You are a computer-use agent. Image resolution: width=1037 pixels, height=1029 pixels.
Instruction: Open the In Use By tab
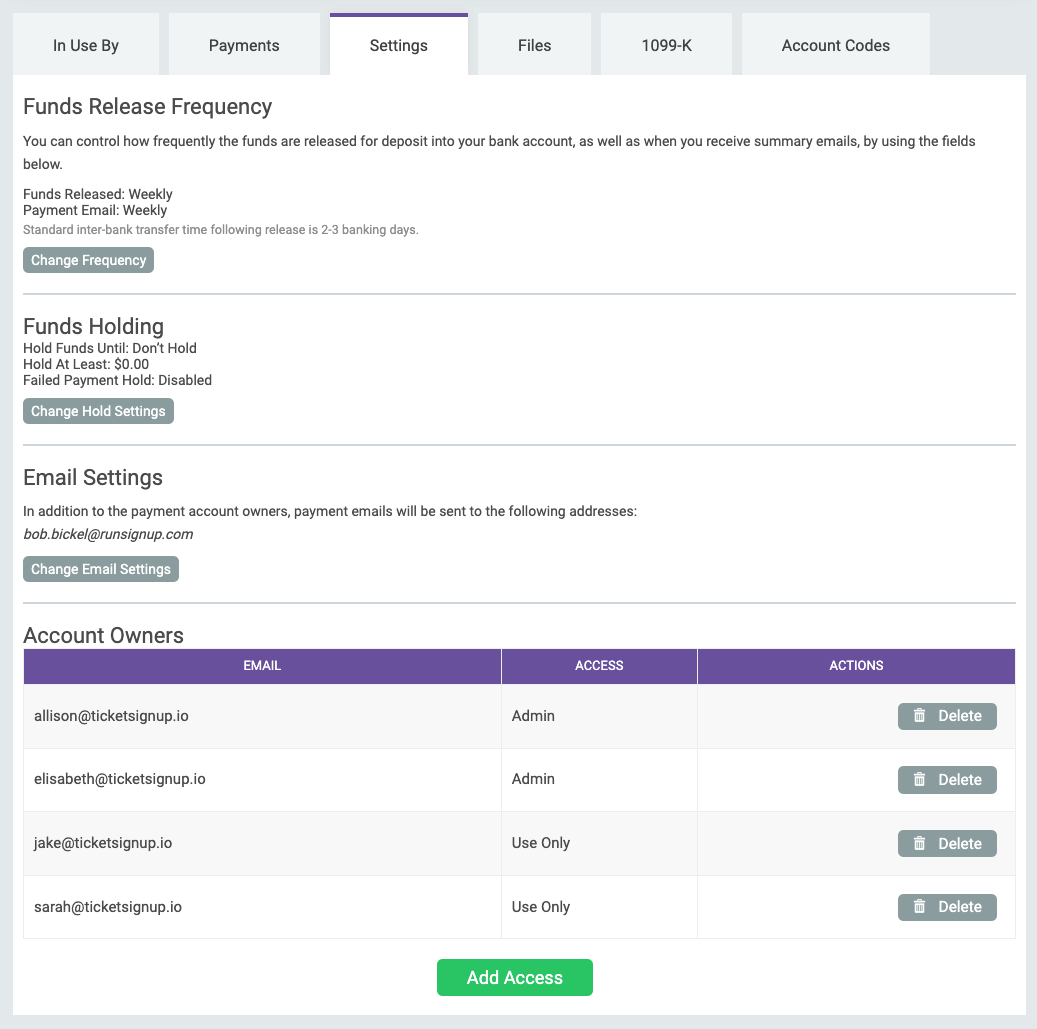click(86, 45)
